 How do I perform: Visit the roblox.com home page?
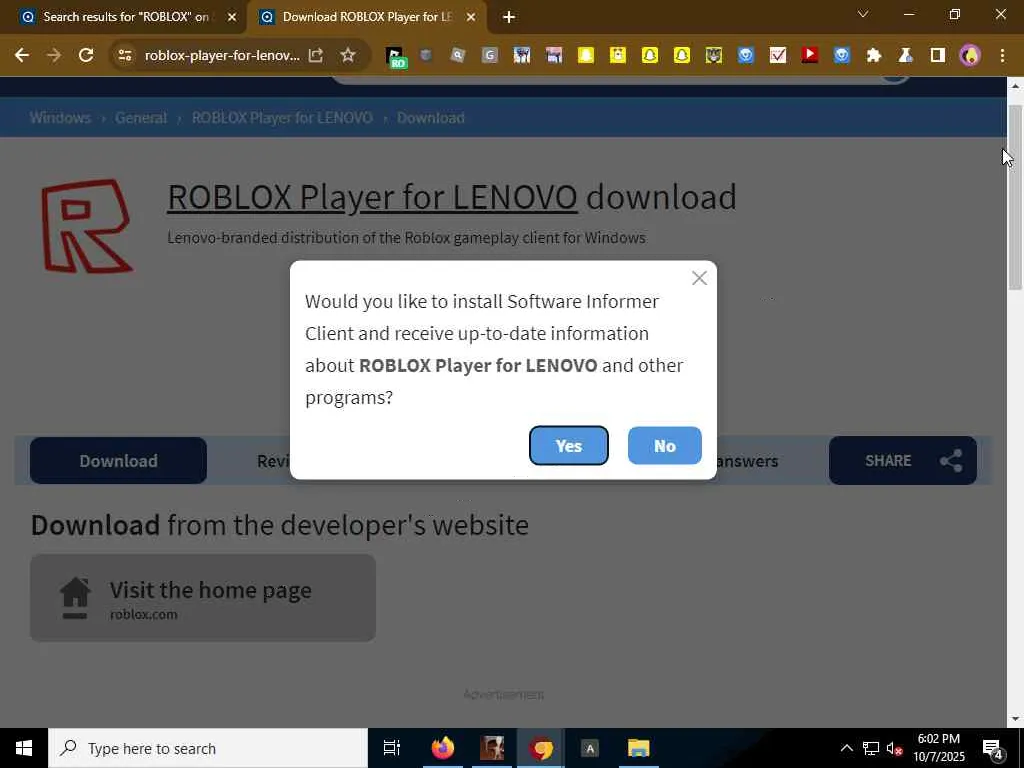tap(202, 598)
